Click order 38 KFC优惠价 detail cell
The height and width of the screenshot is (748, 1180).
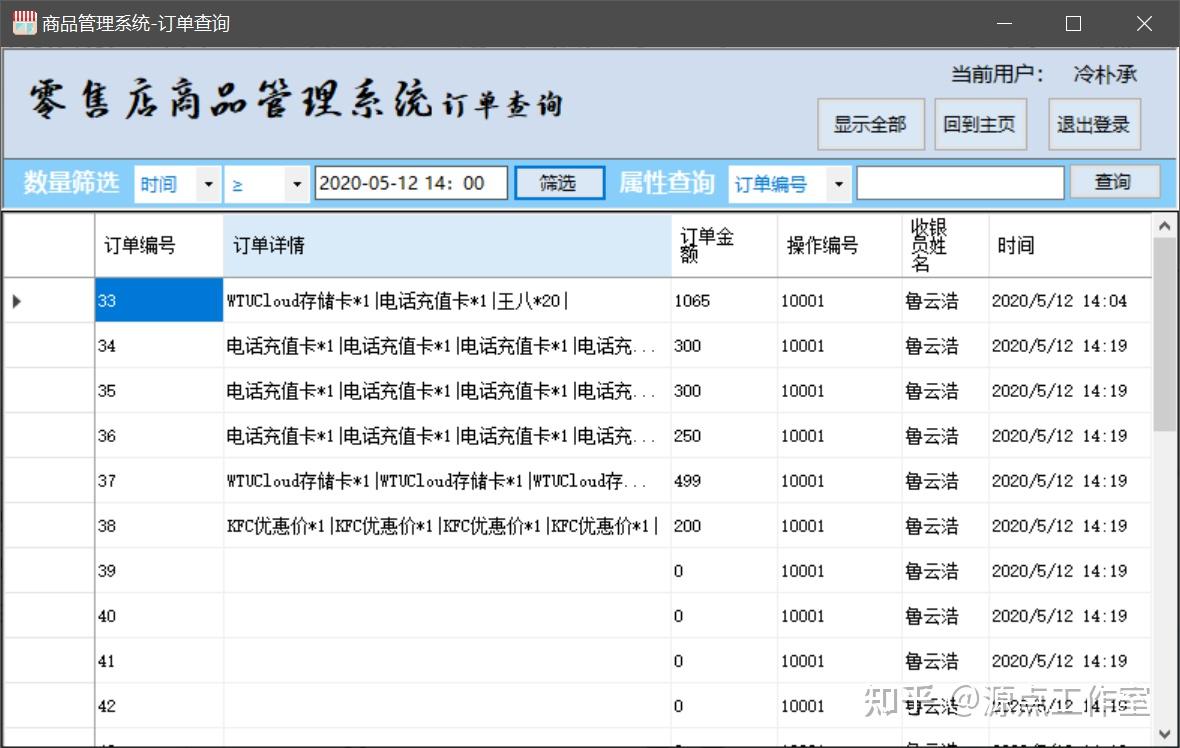[447, 526]
